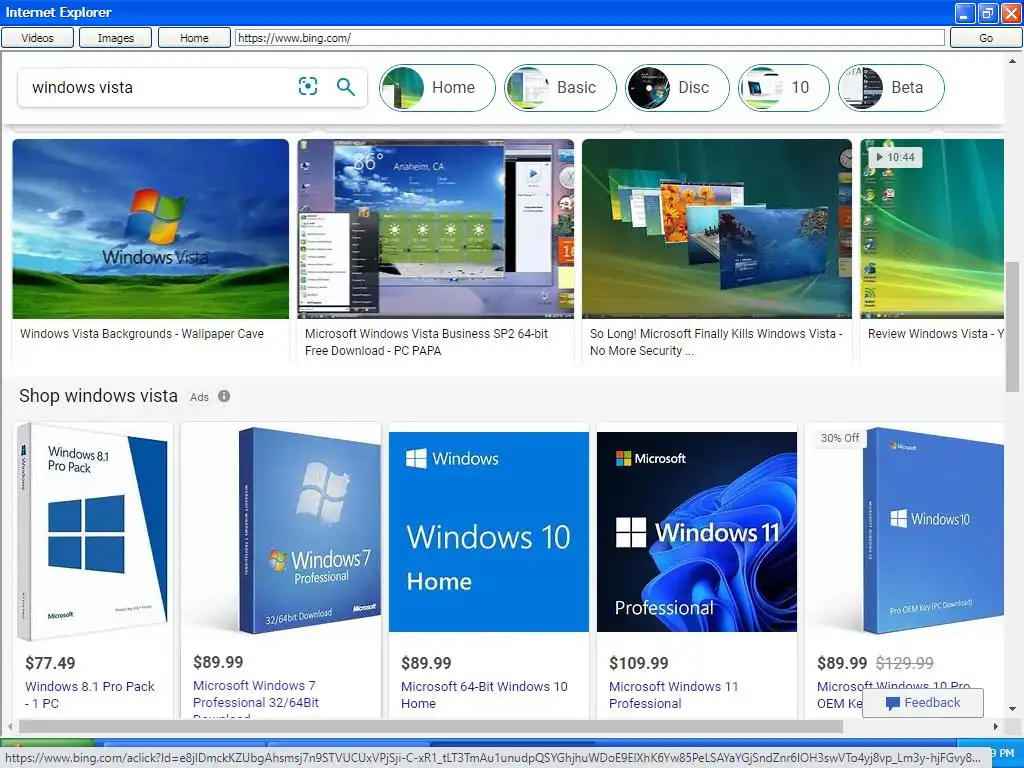Click the visual search camera icon
Image resolution: width=1024 pixels, height=768 pixels.
[x=308, y=86]
